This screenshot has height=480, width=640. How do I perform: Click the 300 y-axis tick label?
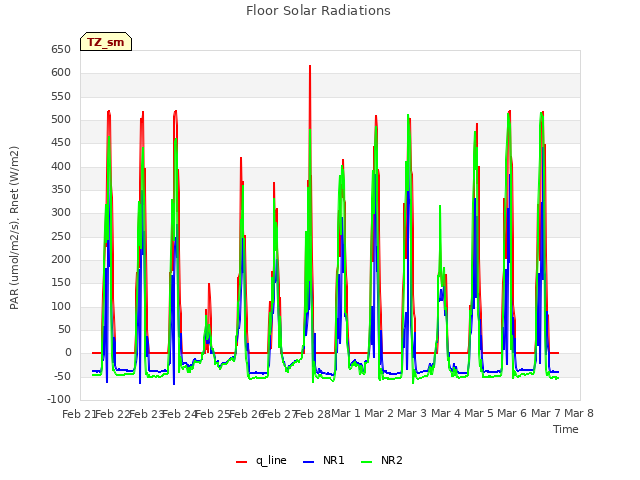[x=61, y=213]
